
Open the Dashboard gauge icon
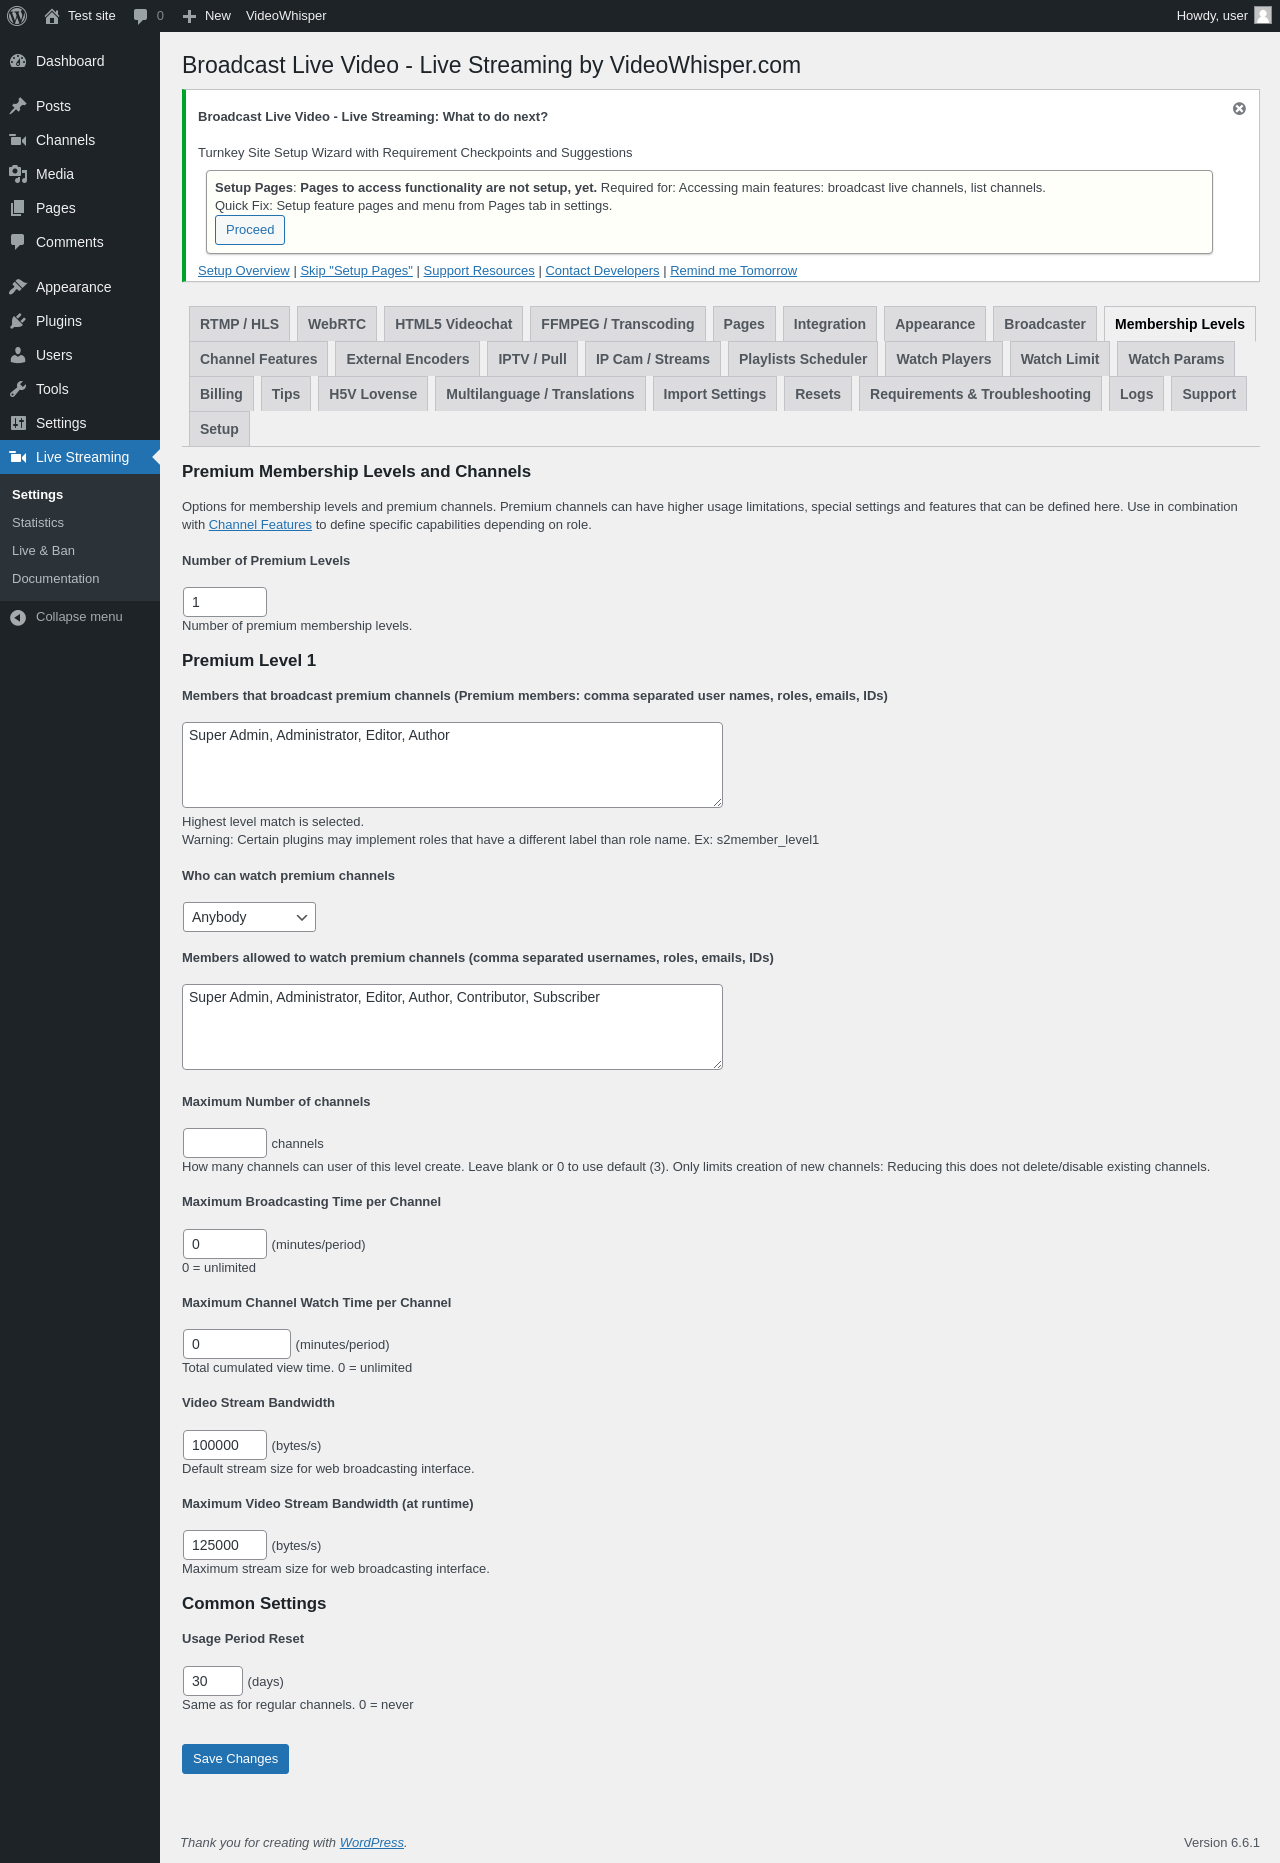[x=18, y=61]
